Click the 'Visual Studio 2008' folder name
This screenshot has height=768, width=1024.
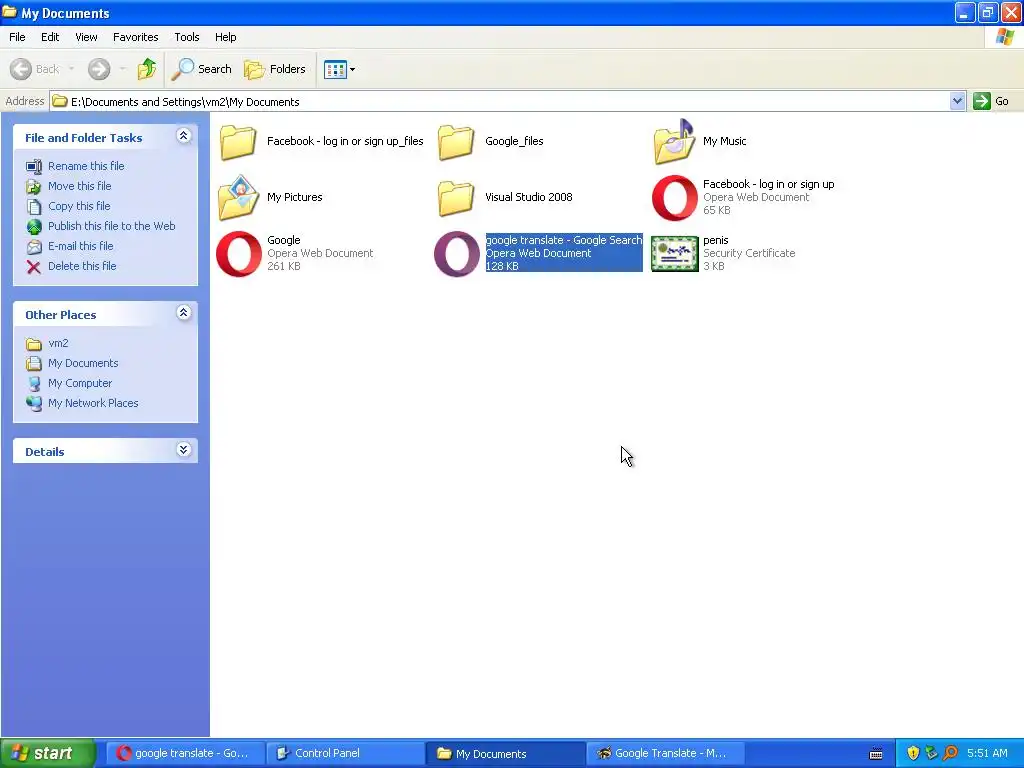coord(528,197)
